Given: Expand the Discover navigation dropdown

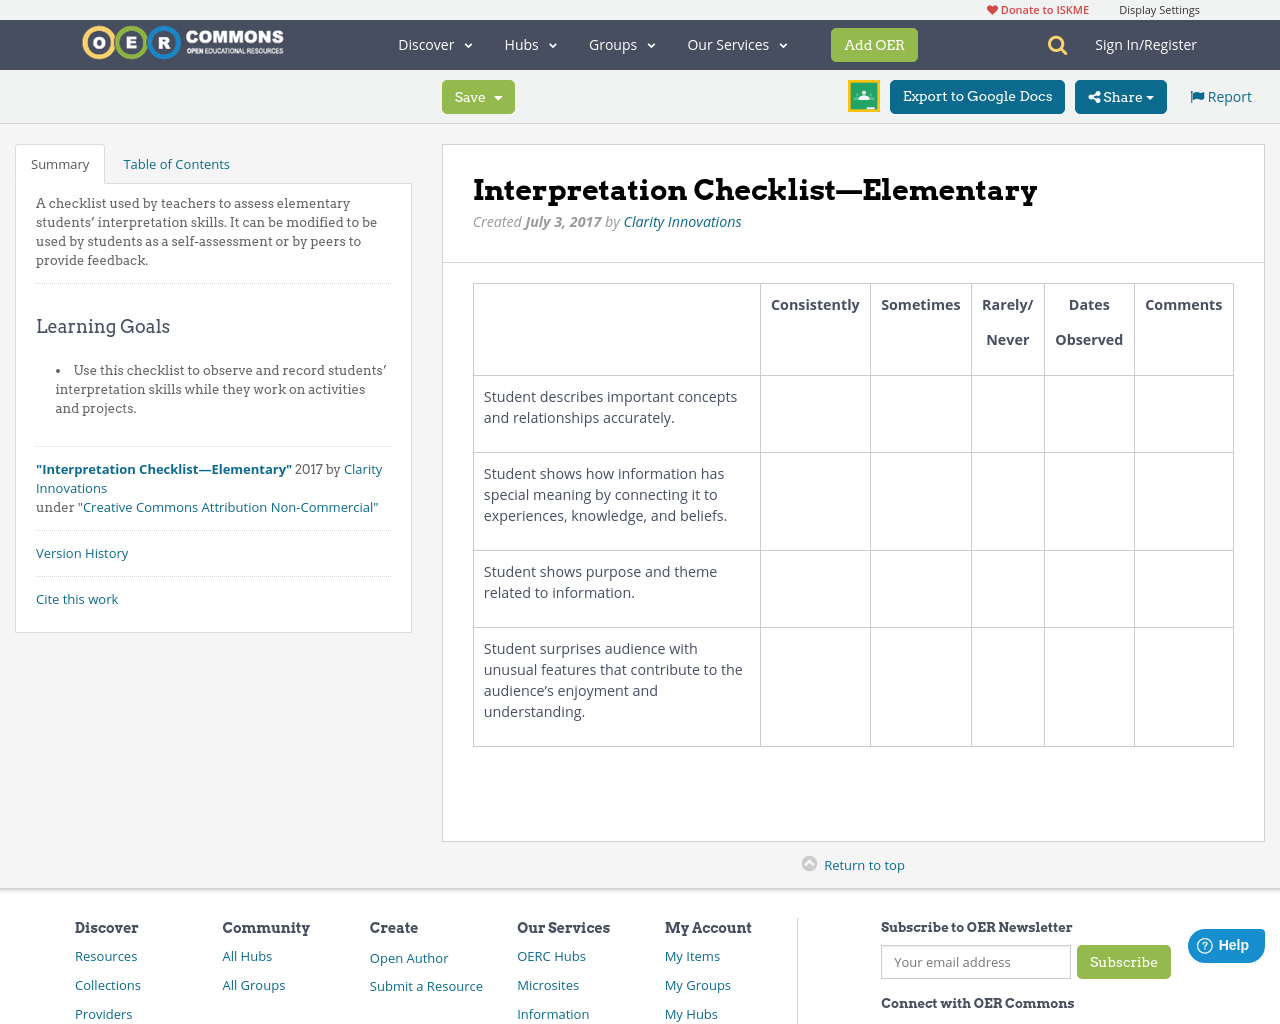Looking at the screenshot, I should coord(434,44).
